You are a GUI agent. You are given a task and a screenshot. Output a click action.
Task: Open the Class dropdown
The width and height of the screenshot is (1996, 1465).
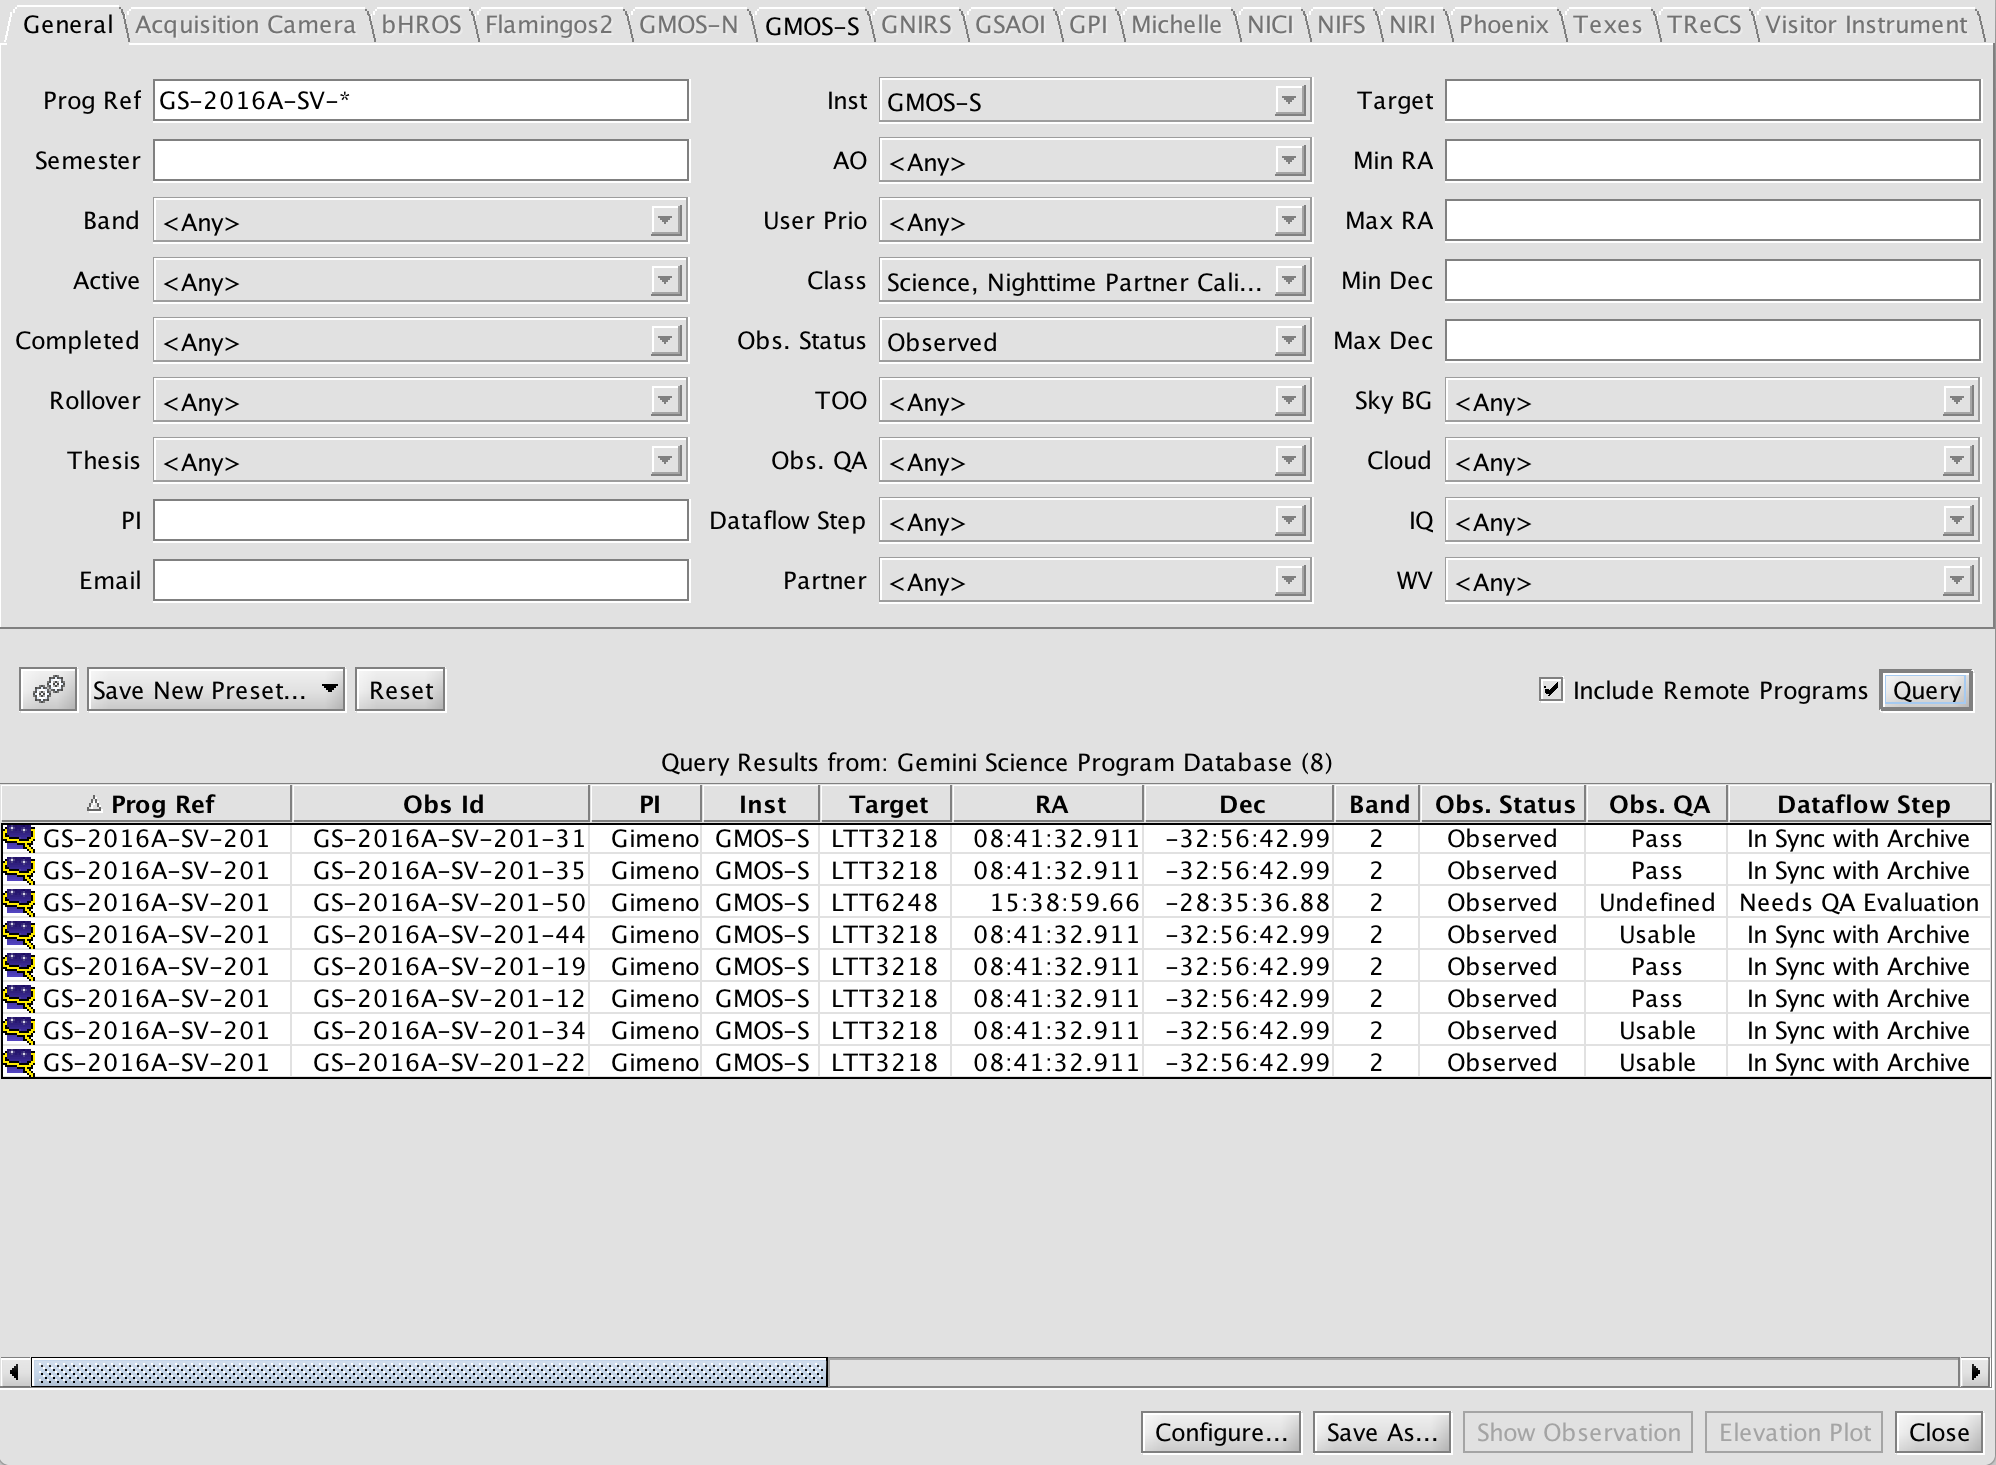1095,281
